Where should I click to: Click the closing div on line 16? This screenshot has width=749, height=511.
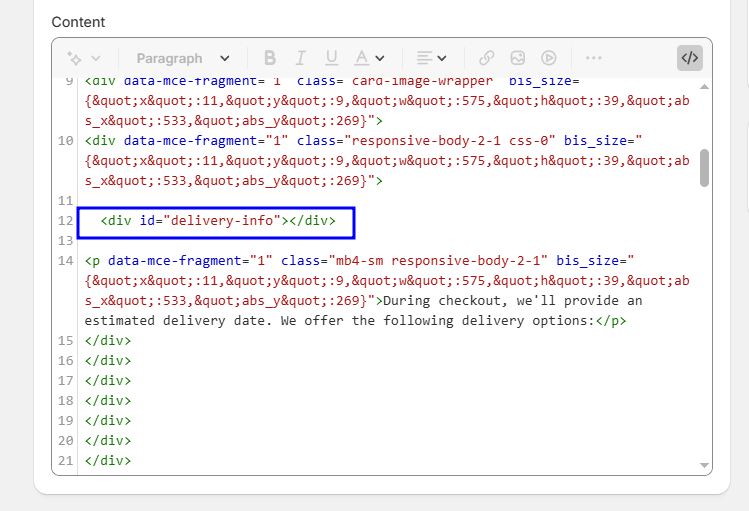(108, 361)
